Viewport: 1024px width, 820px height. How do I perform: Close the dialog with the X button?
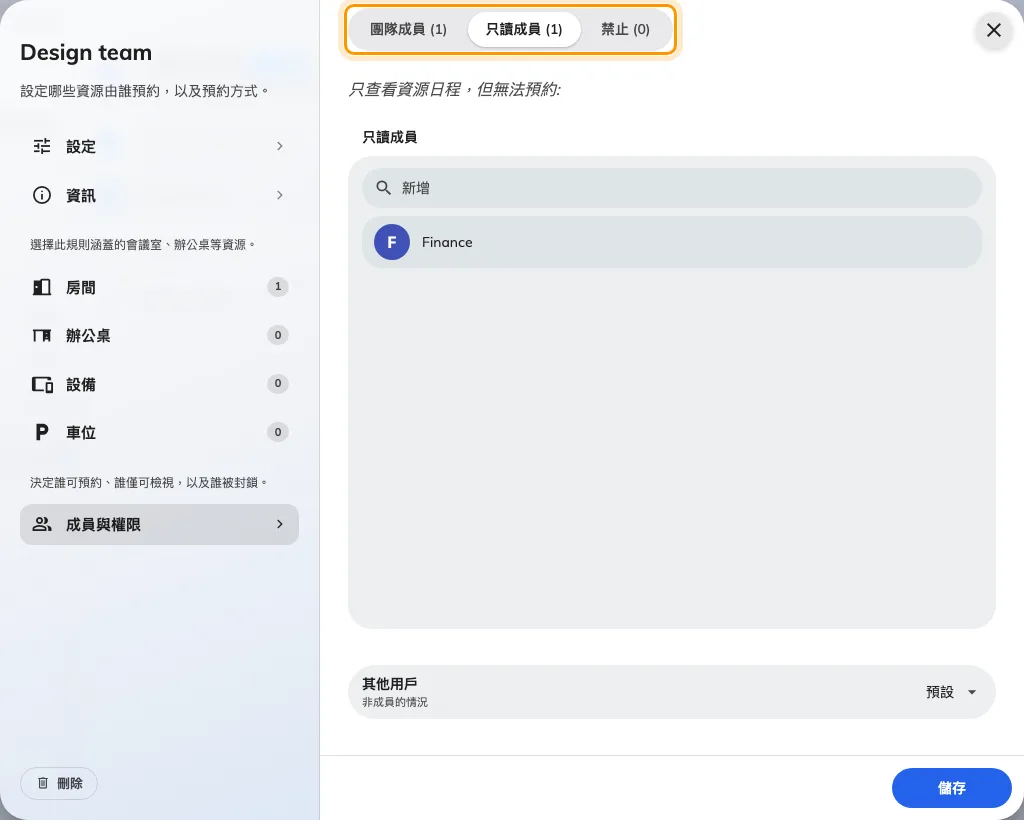click(993, 30)
